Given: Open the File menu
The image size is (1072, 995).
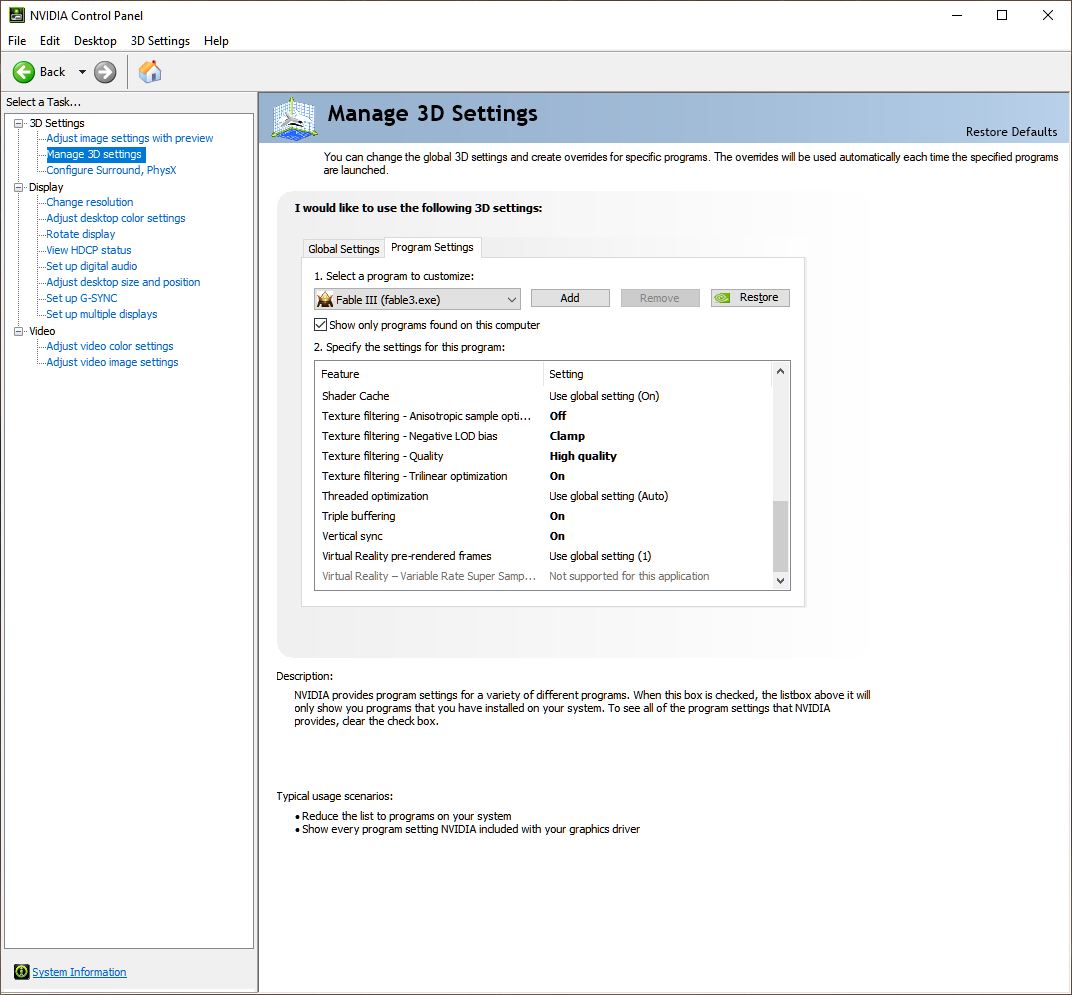Looking at the screenshot, I should point(17,41).
